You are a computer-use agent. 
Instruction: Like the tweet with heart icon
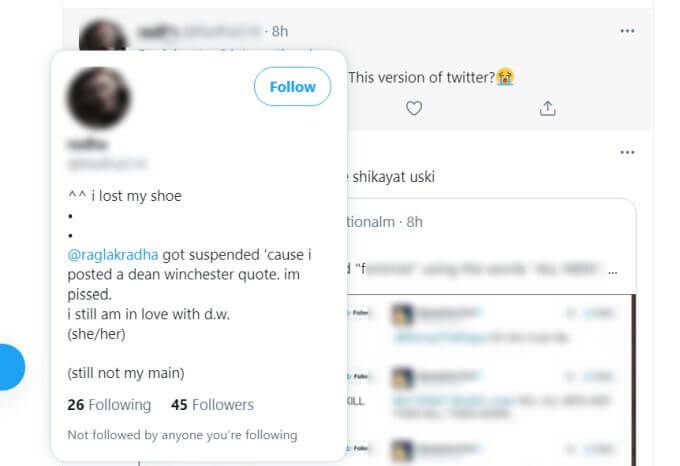coord(414,108)
